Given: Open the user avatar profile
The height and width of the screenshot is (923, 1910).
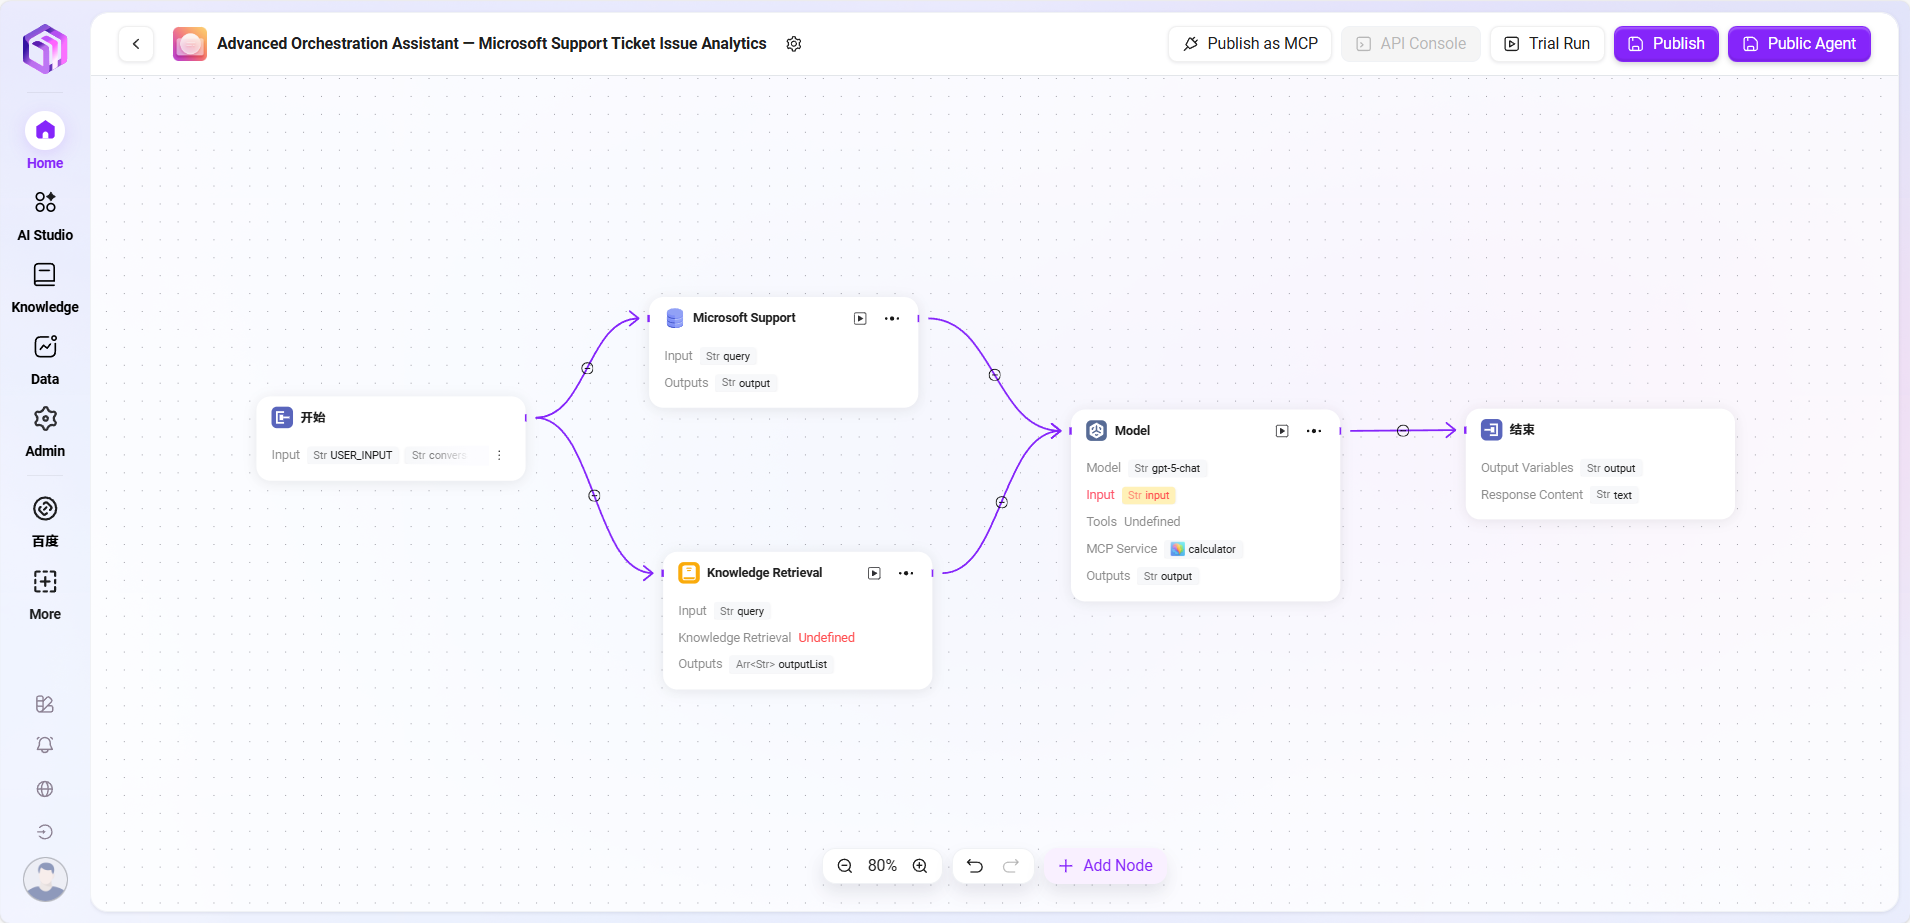Looking at the screenshot, I should 45,880.
